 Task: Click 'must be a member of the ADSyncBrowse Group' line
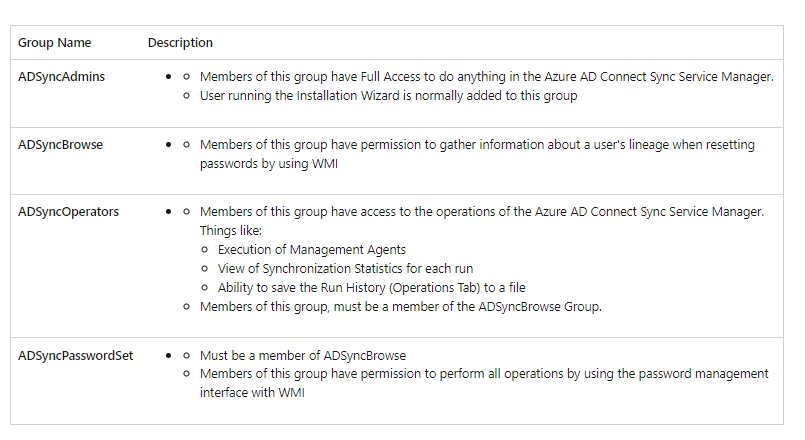(x=400, y=307)
